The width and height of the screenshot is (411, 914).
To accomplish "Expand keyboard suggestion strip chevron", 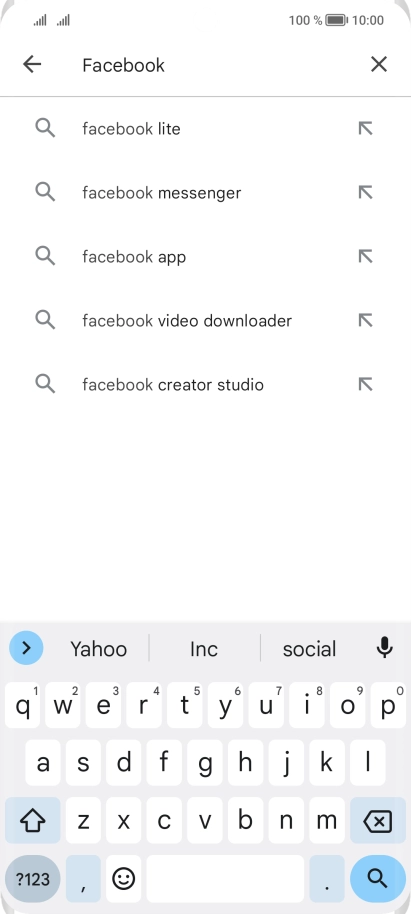I will (26, 648).
